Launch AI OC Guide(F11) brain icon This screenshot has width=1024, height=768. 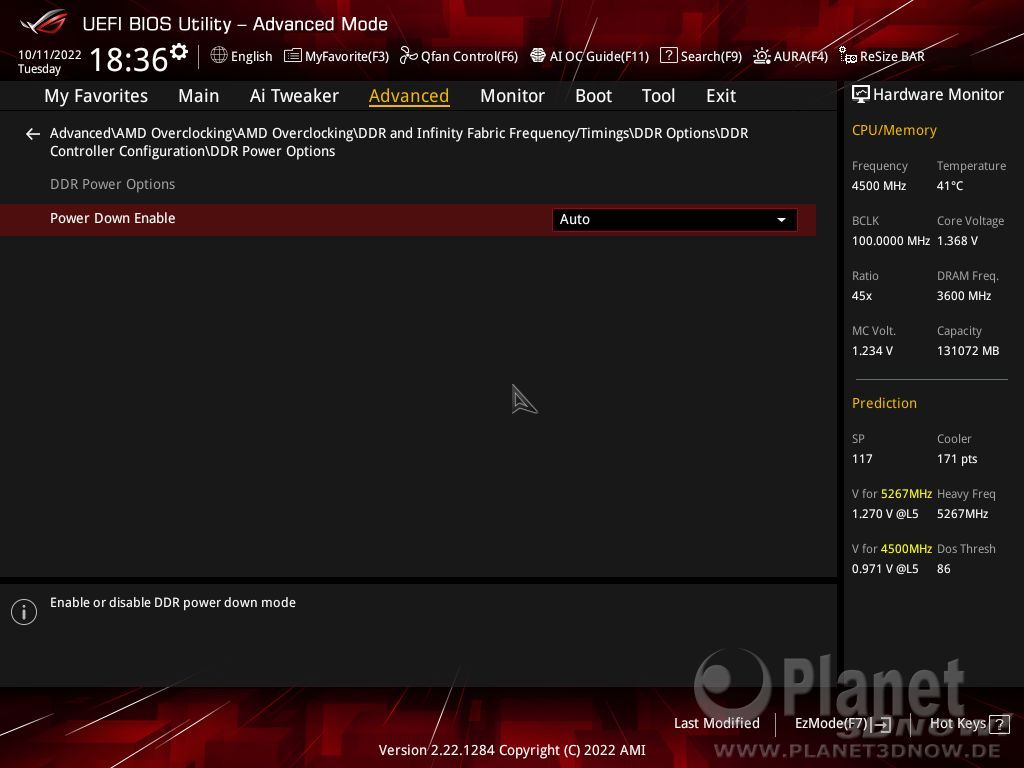coord(537,56)
